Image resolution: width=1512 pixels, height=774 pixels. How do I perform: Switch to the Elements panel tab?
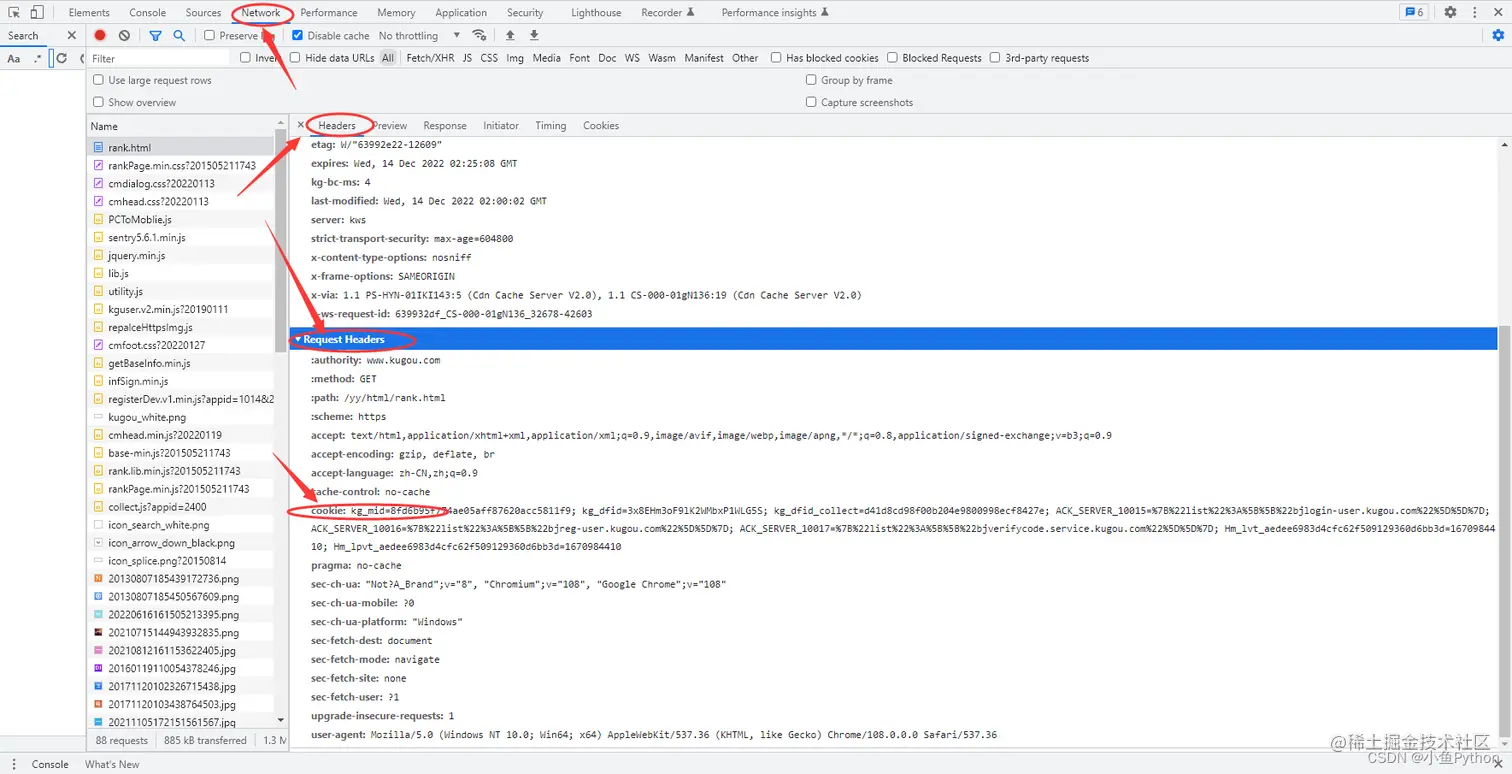coord(89,13)
